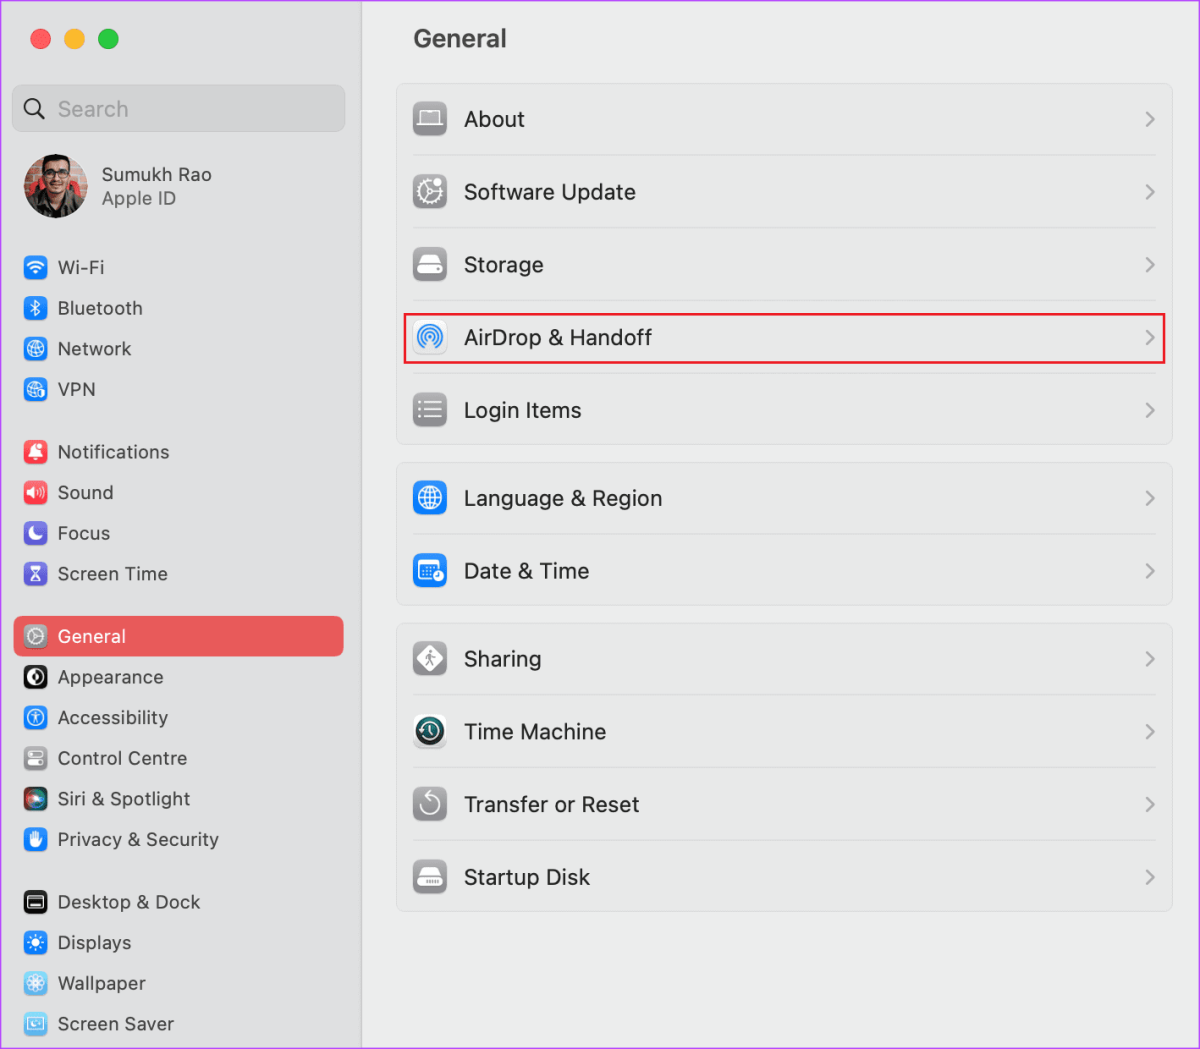Click chevron on Sharing row
Image resolution: width=1200 pixels, height=1049 pixels.
(1150, 659)
